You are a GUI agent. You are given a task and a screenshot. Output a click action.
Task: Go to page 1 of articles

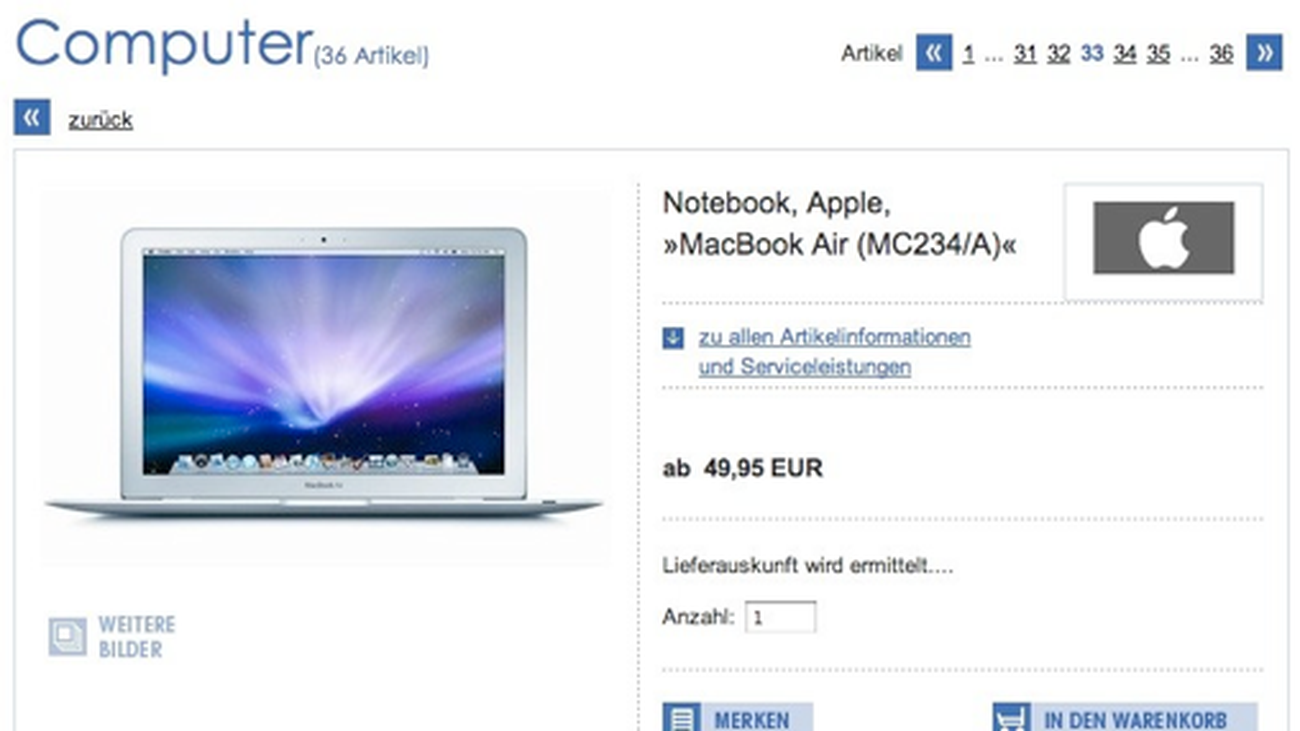coord(968,53)
